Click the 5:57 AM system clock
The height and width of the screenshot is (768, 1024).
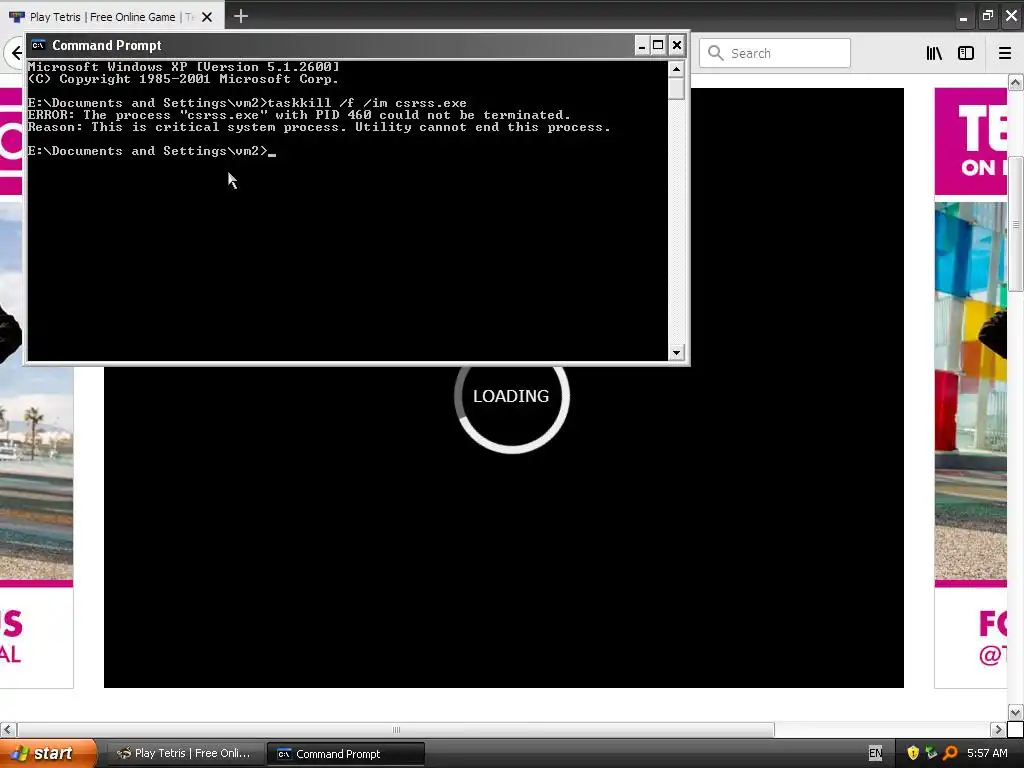[987, 754]
